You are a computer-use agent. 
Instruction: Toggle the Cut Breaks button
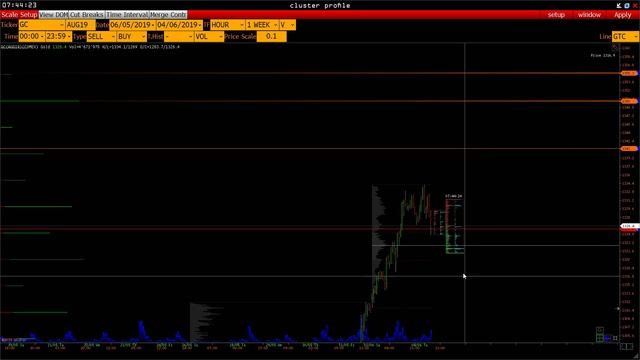pos(87,15)
